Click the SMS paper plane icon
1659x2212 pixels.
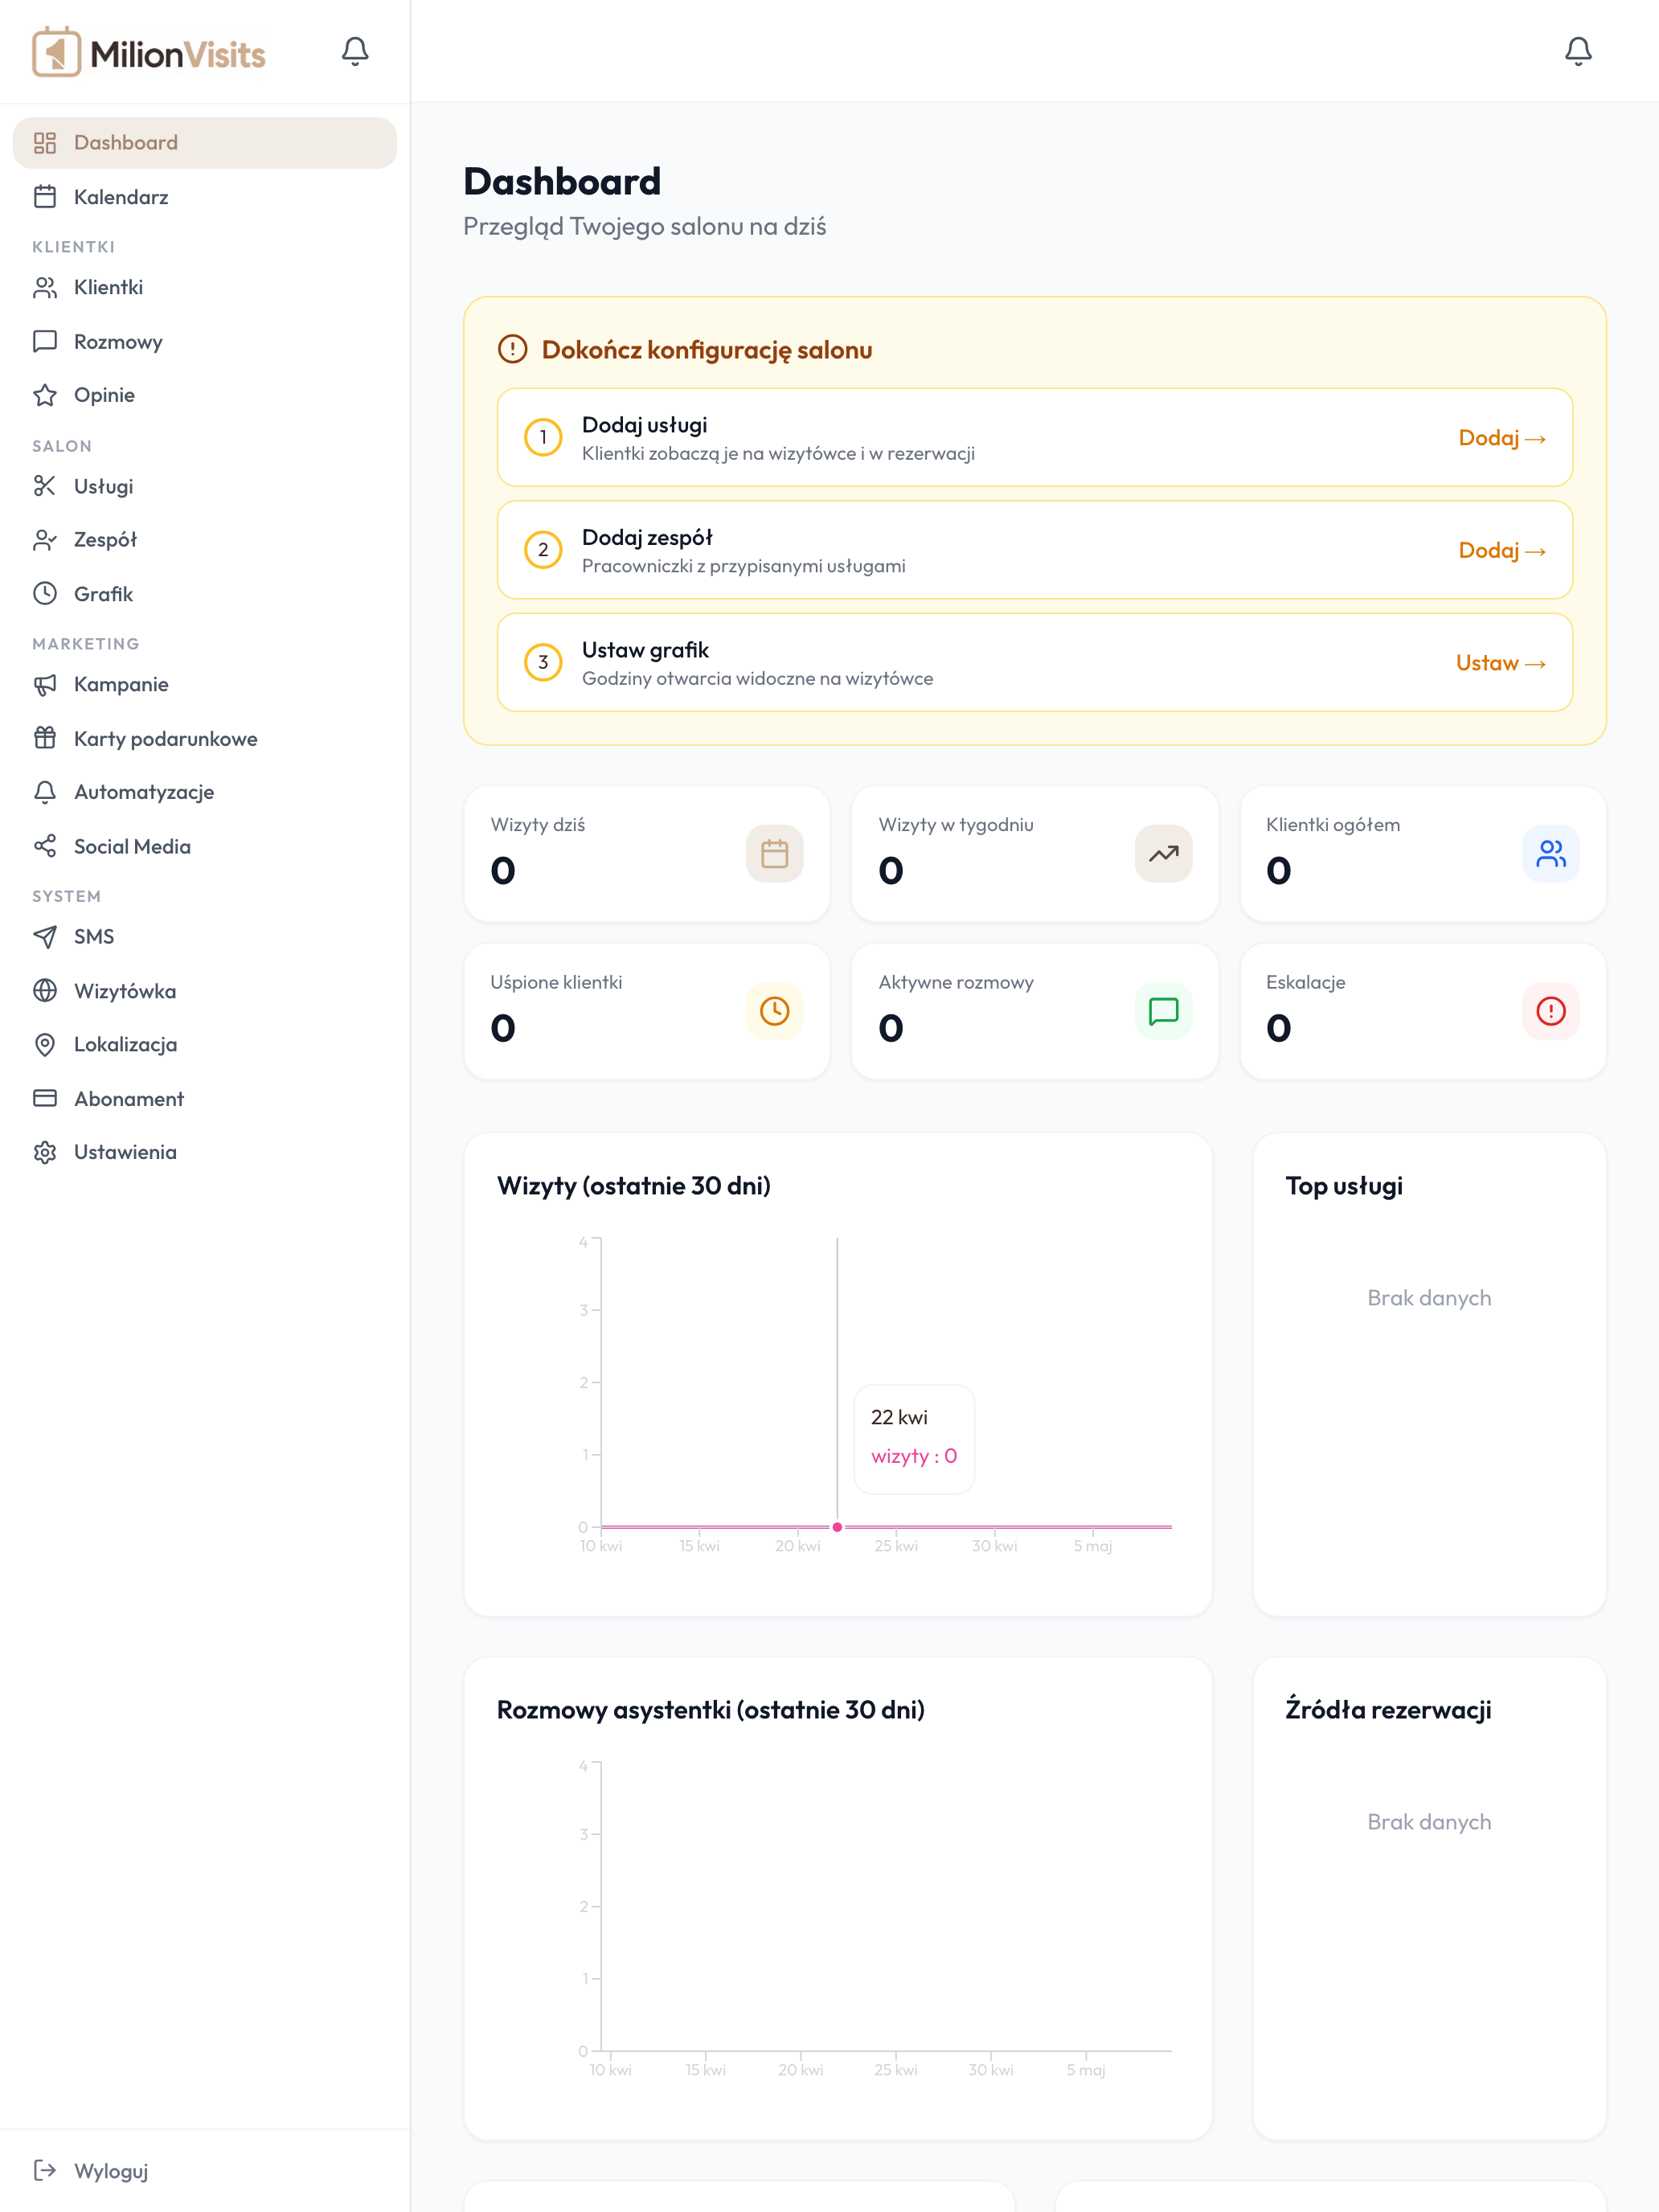pyautogui.click(x=45, y=937)
